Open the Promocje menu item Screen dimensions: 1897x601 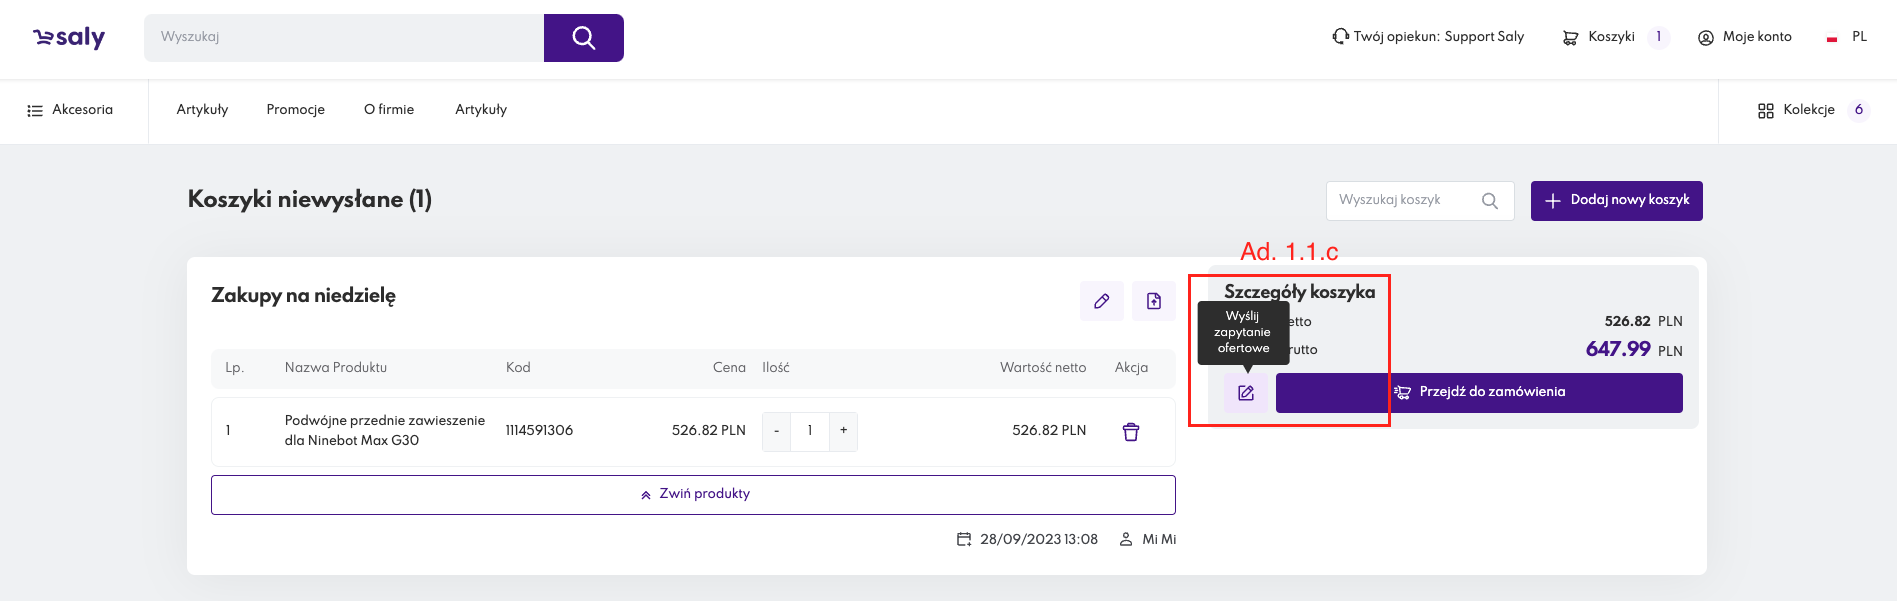pos(295,110)
